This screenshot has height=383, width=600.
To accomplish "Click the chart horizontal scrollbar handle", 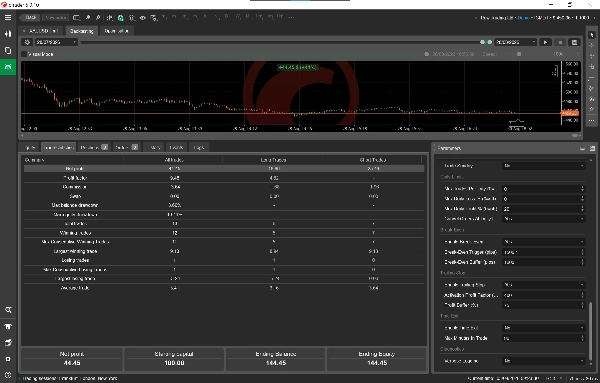I will [x=575, y=135].
